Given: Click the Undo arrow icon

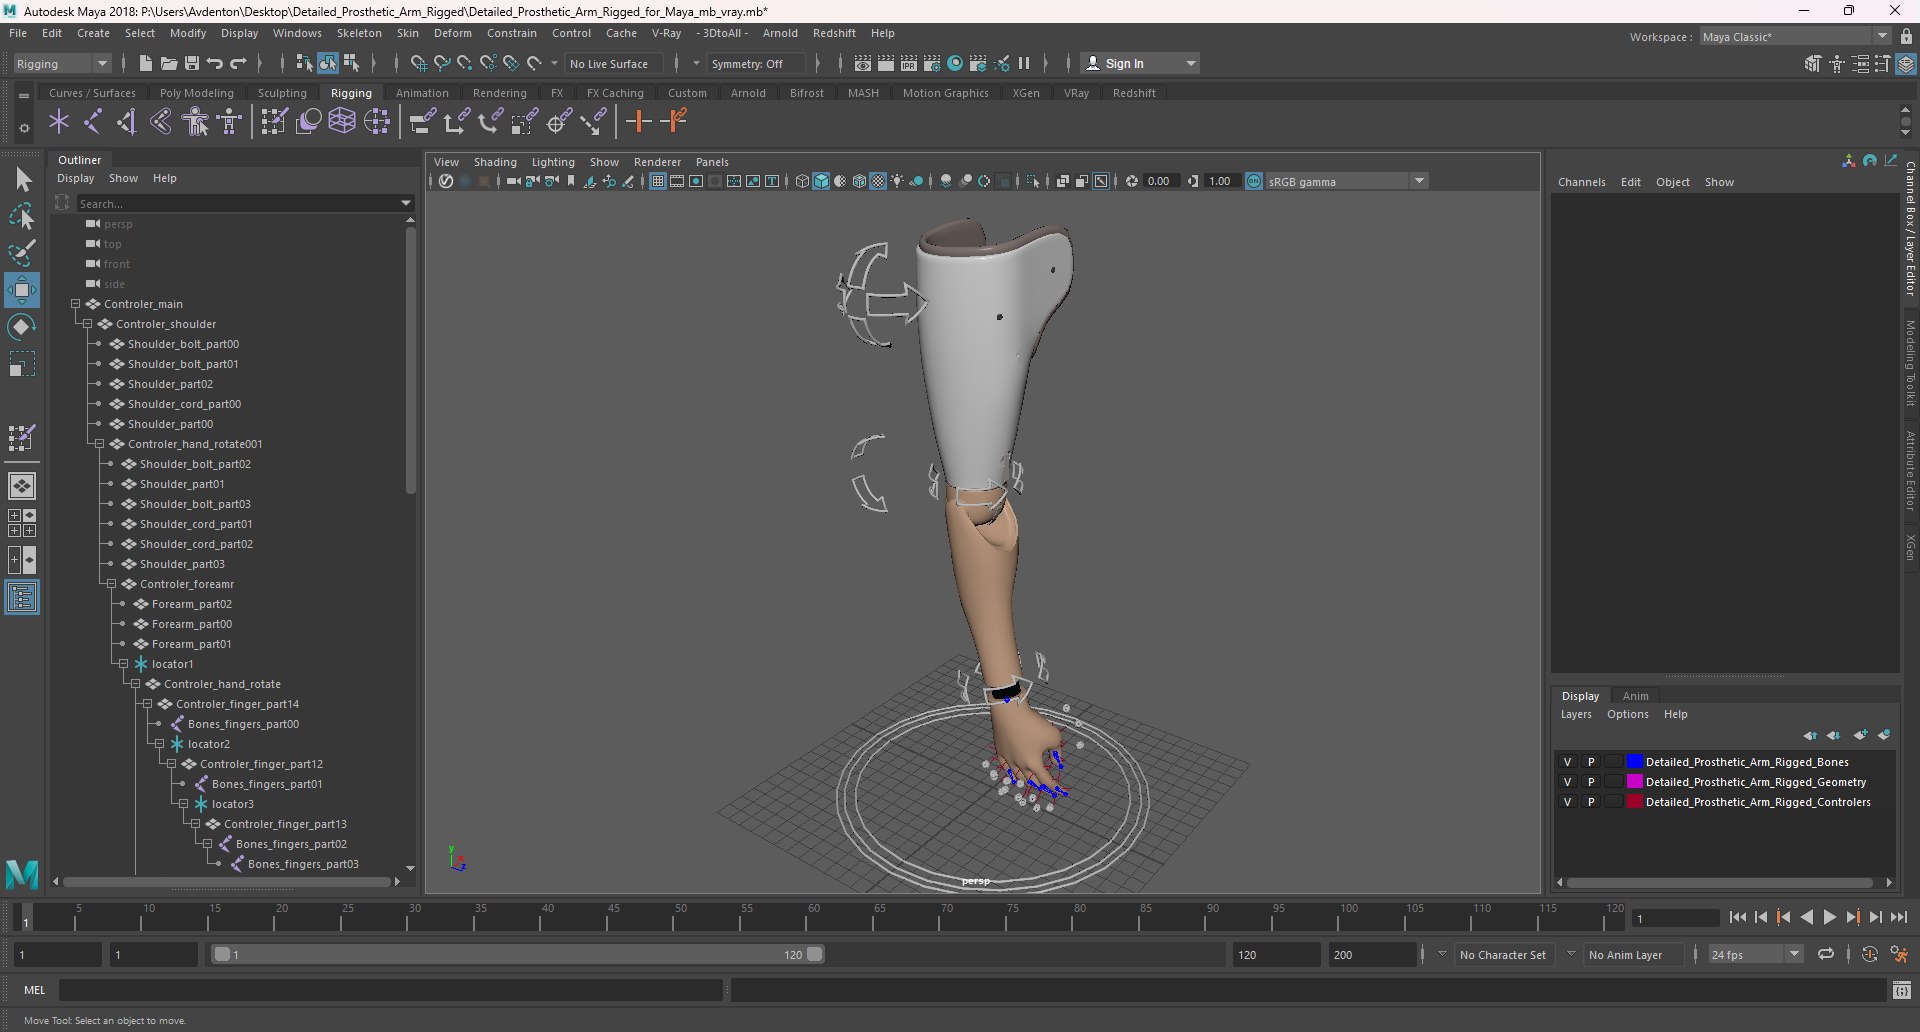Looking at the screenshot, I should 215,63.
